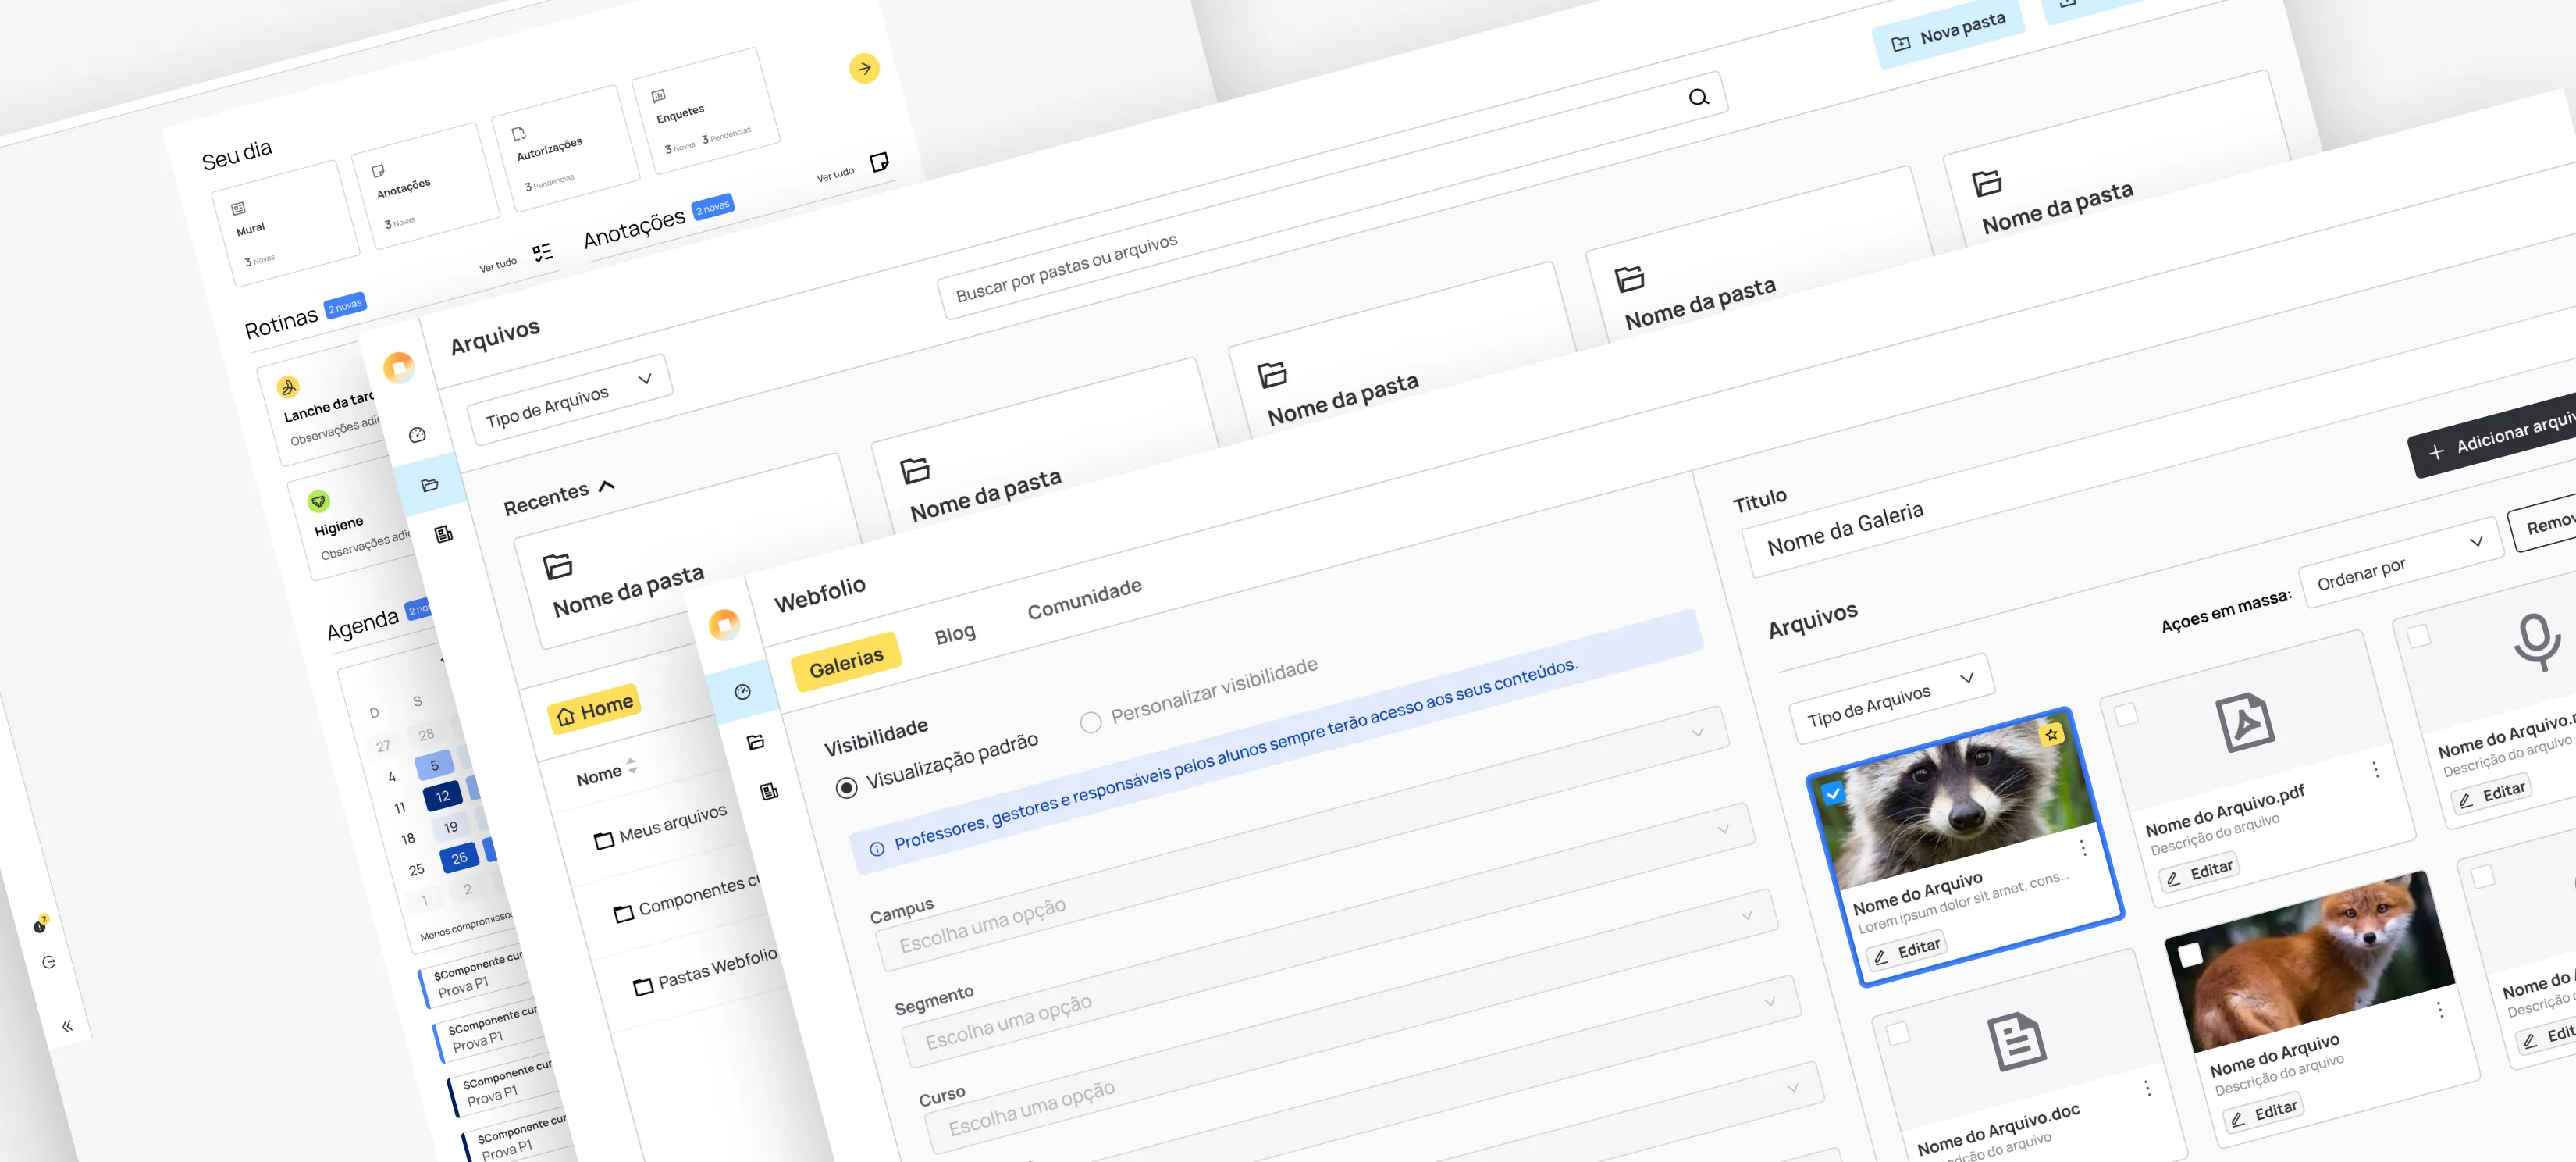The image size is (2576, 1162).
Task: Open folder icon in Webfolio sidebar
Action: tap(756, 742)
